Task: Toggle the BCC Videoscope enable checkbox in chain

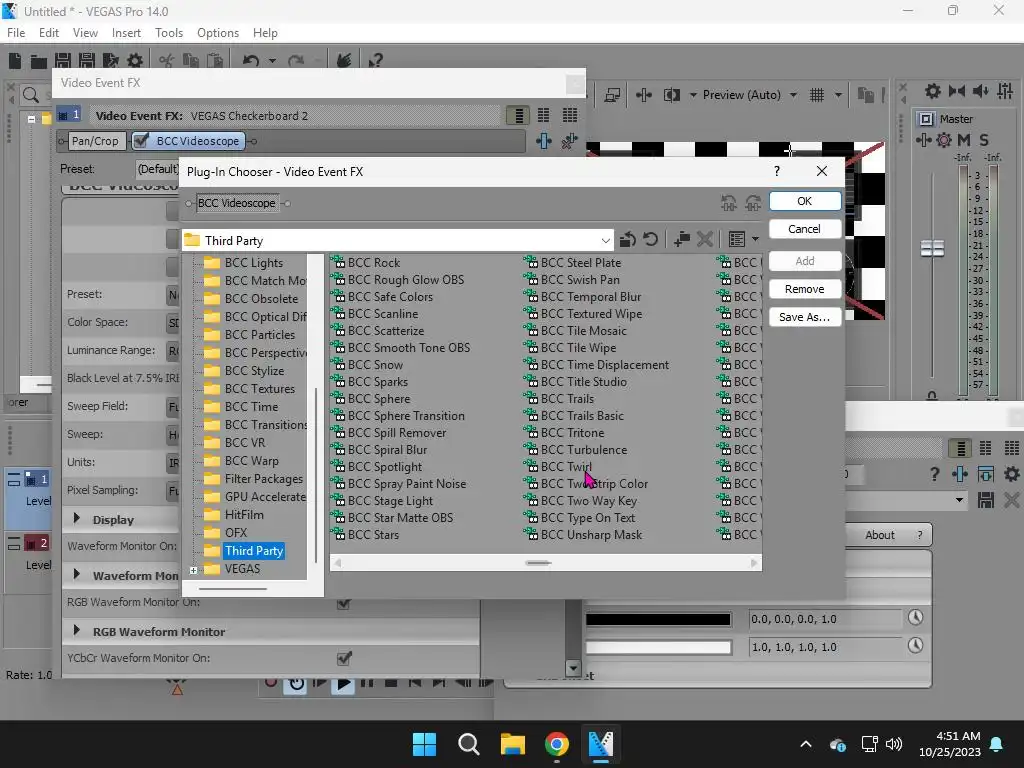Action: (141, 140)
